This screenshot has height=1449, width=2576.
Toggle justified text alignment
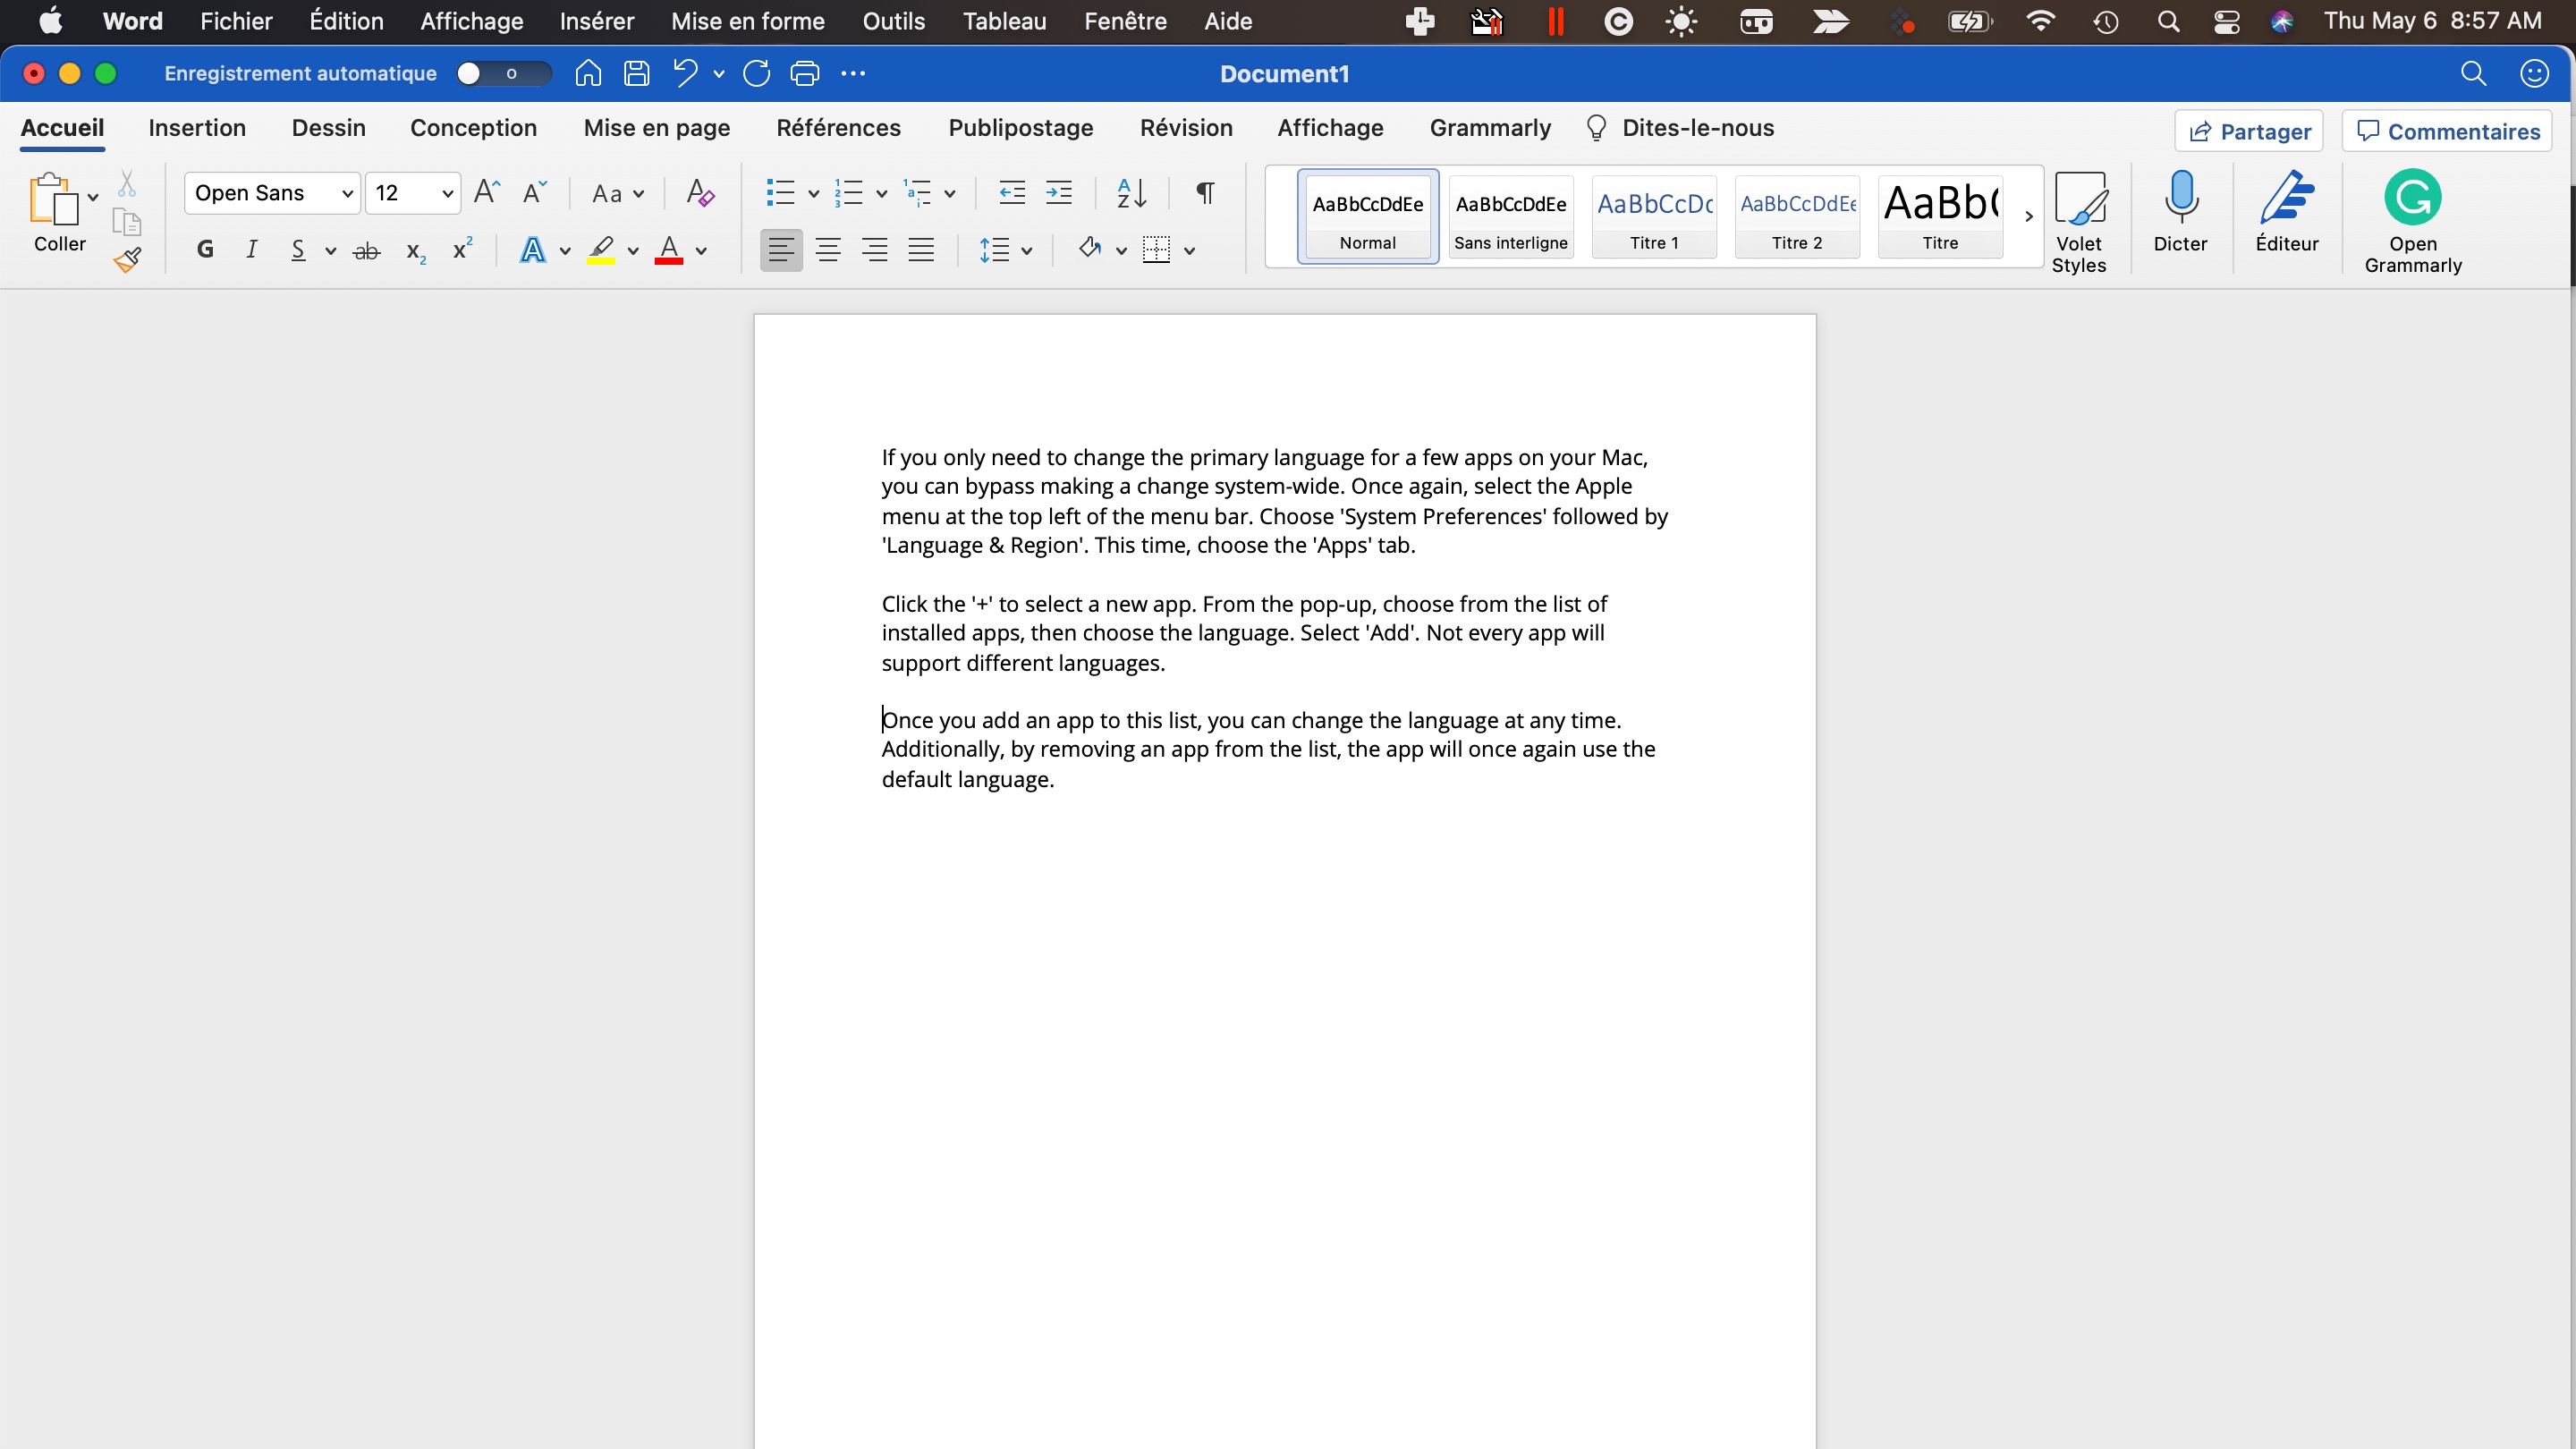tap(921, 250)
